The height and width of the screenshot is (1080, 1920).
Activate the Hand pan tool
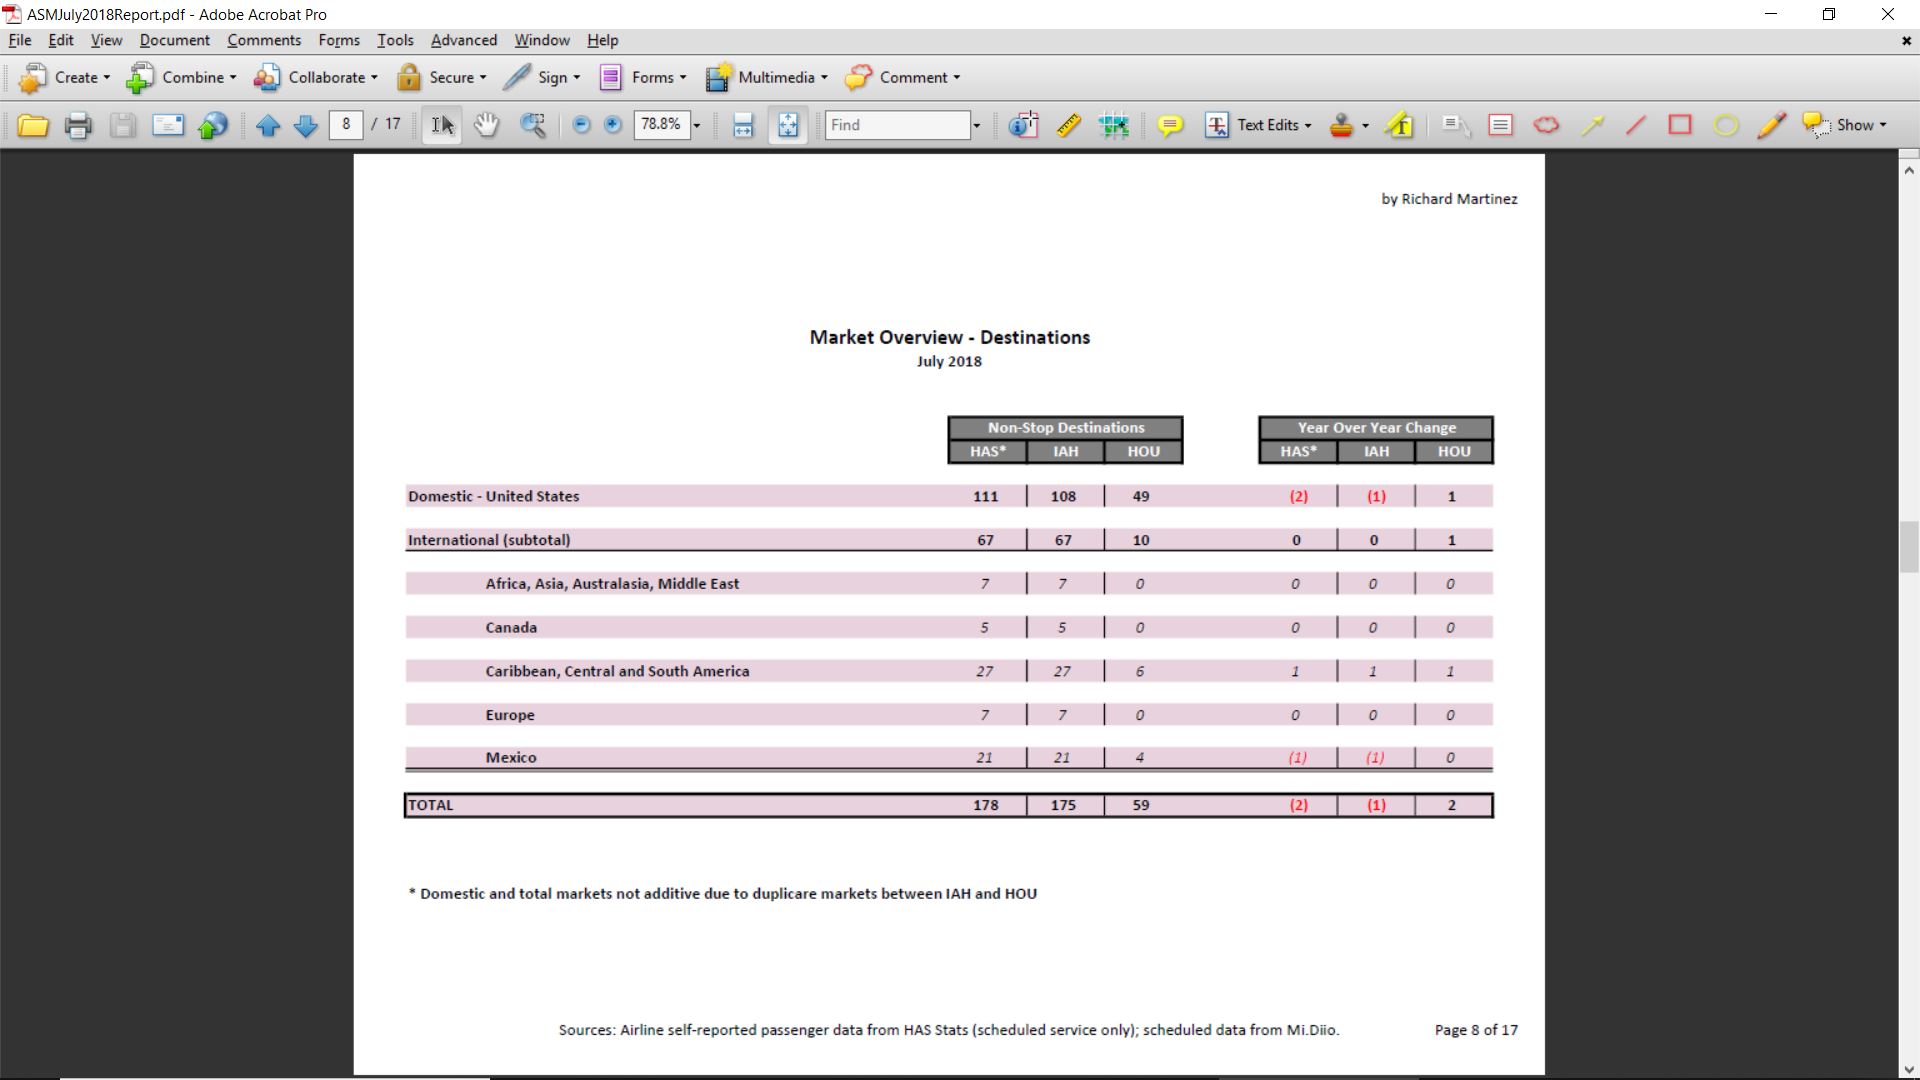point(487,125)
